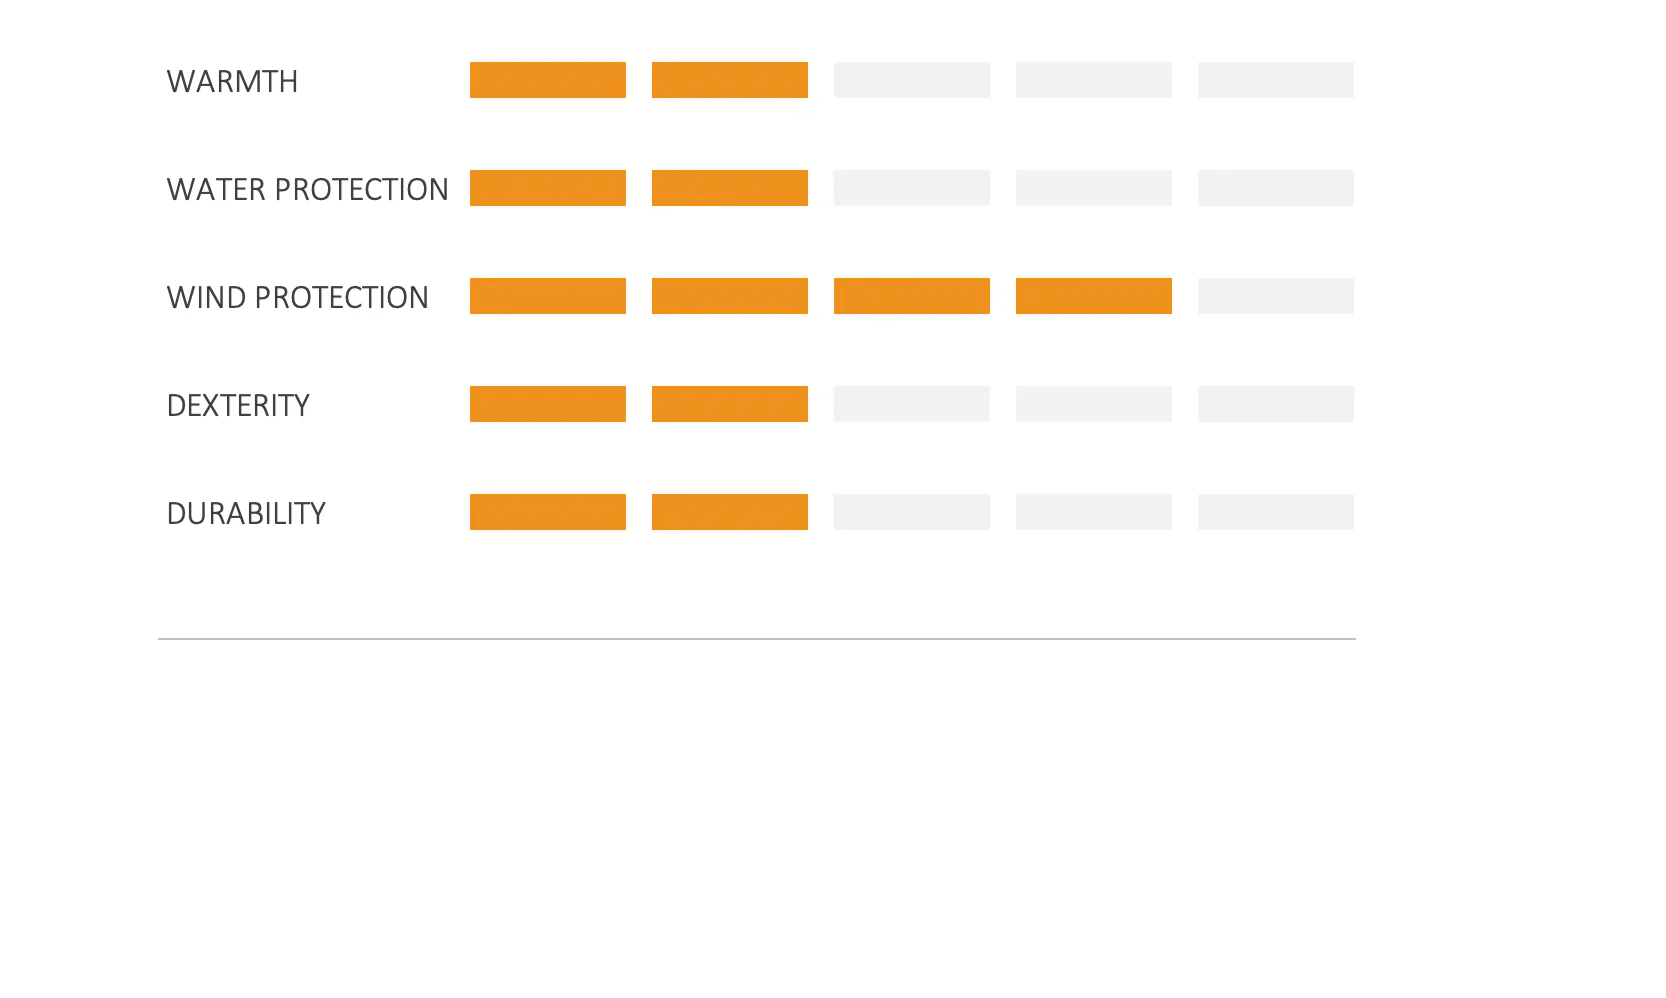Select second orange Durability rating bar
Viewport: 1666px width, 998px height.
[x=730, y=512]
